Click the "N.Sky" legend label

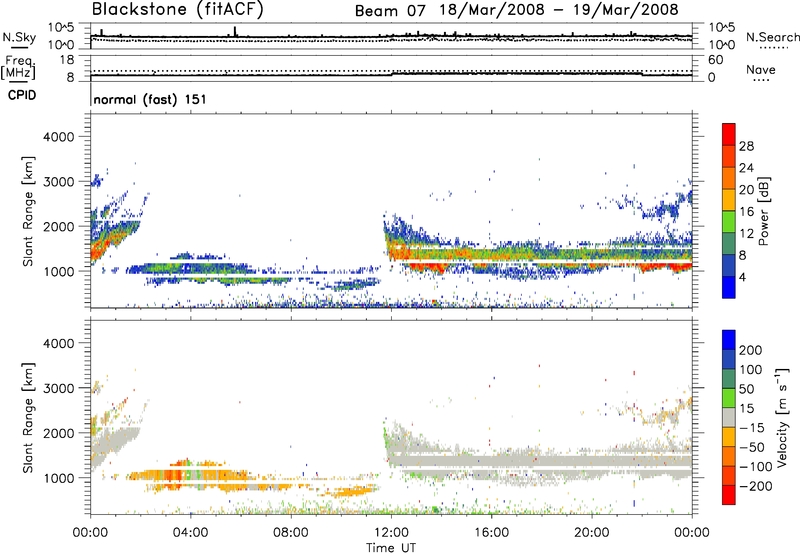[19, 37]
